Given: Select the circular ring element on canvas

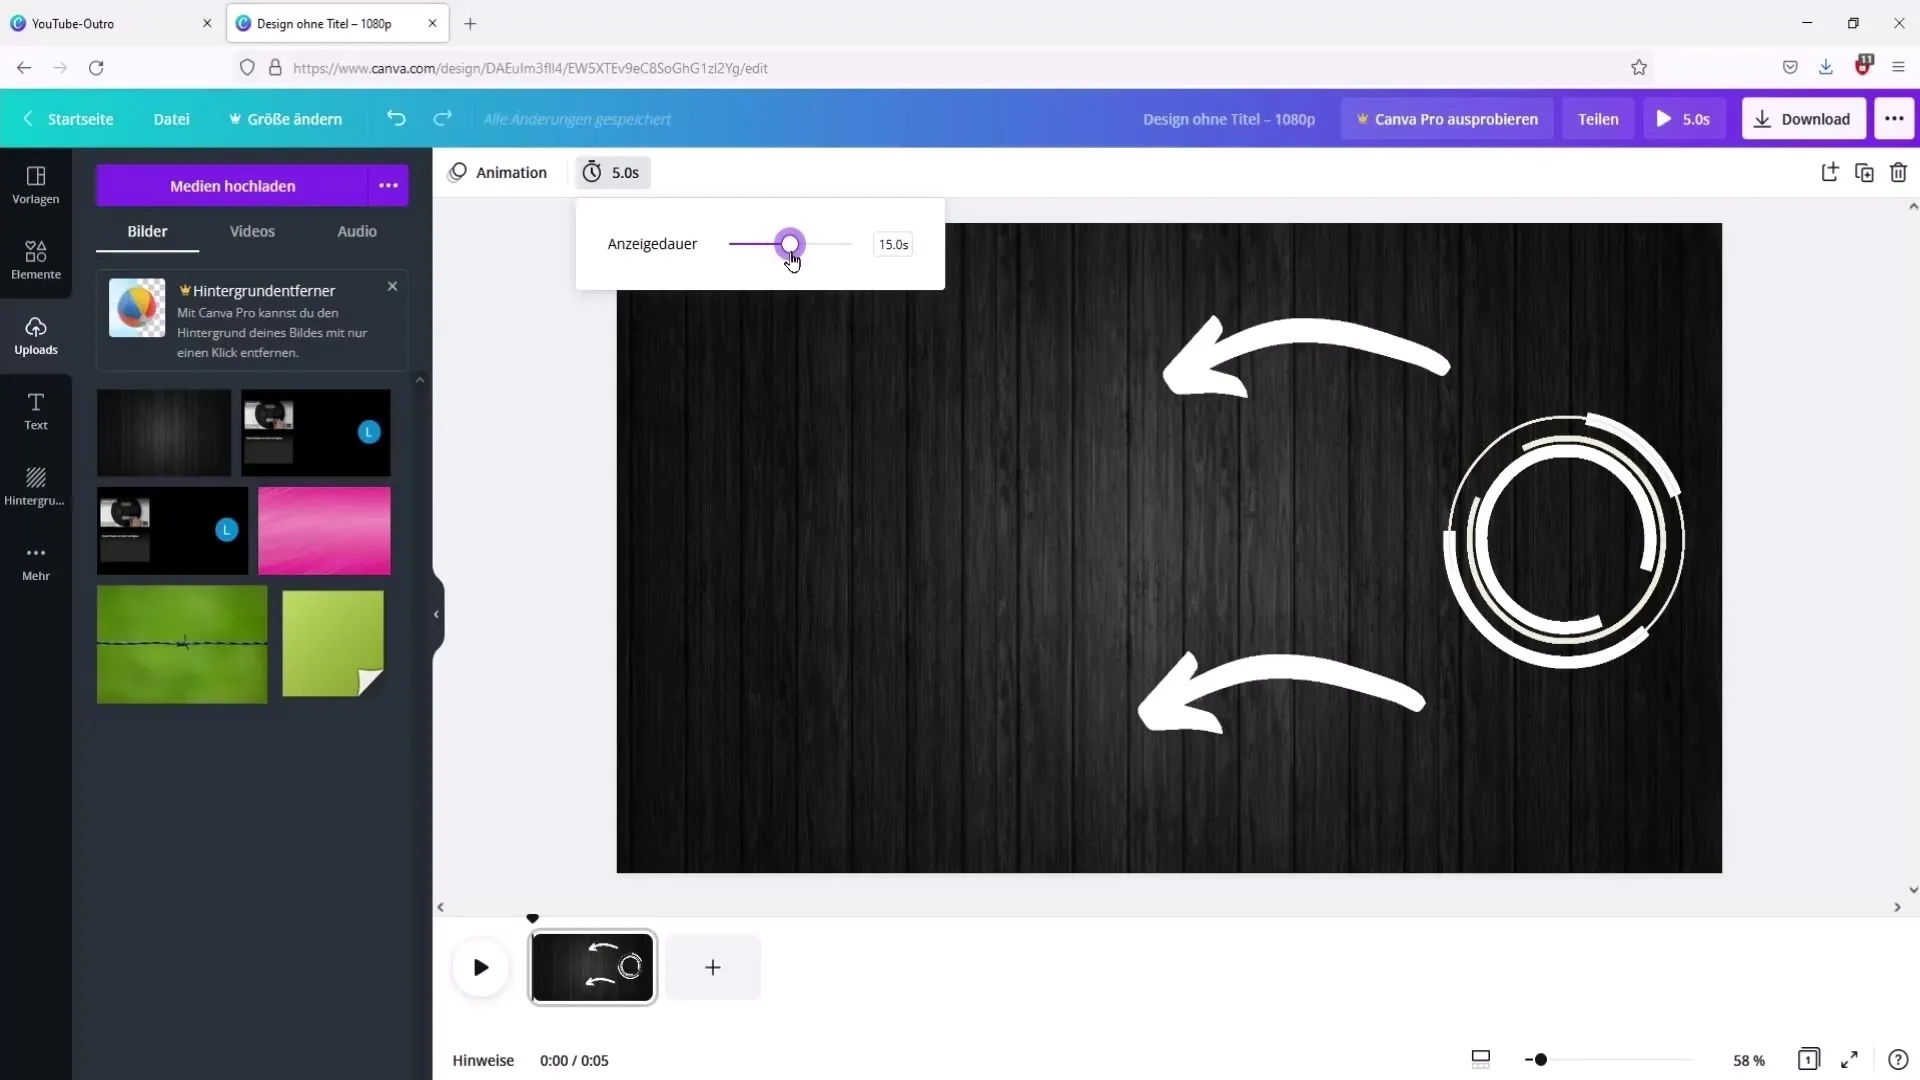Looking at the screenshot, I should click(x=1564, y=540).
